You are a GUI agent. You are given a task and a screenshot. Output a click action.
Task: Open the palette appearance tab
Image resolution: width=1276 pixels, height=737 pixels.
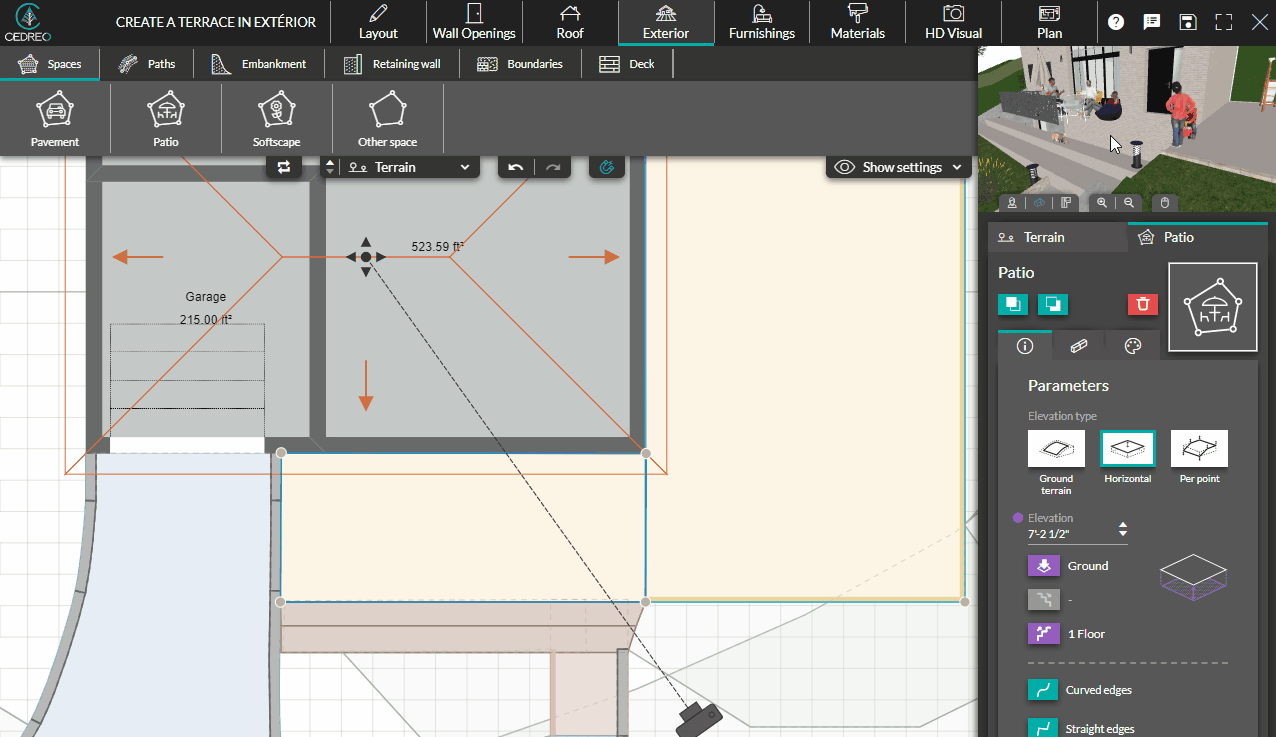[x=1132, y=346]
